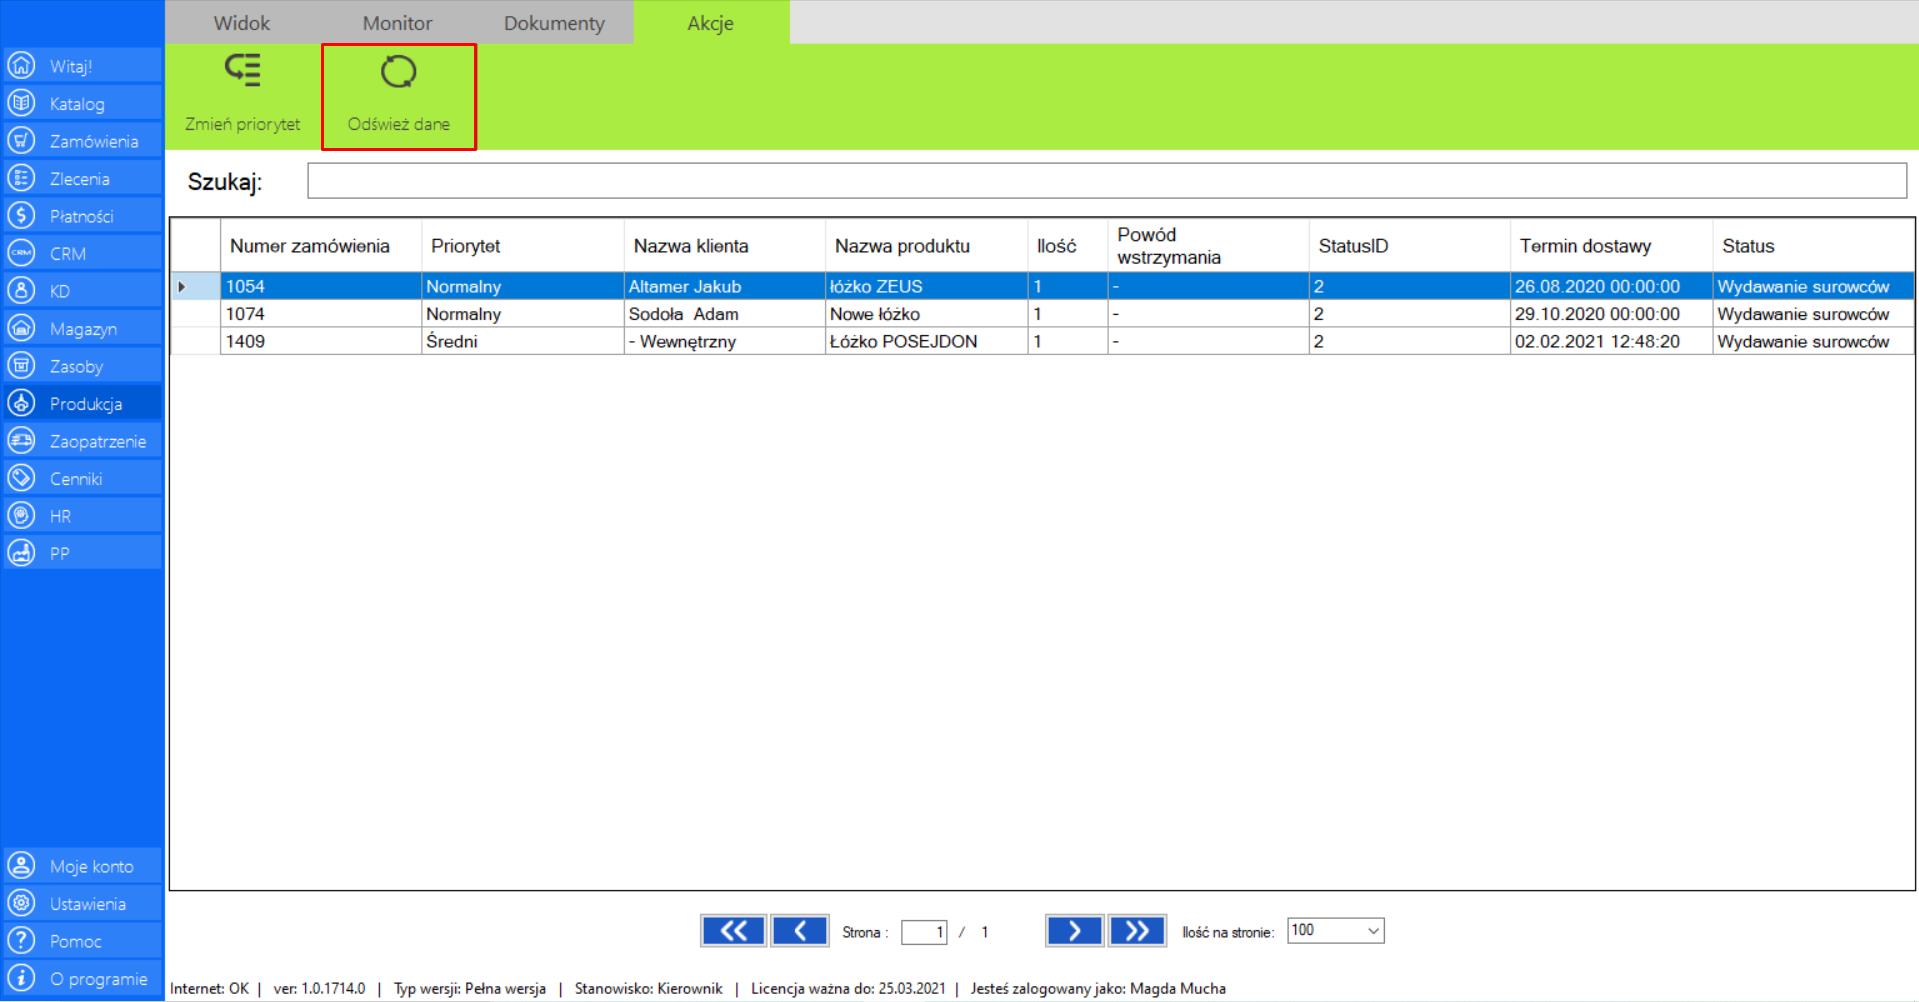Click product cell łóżko ZEUS
This screenshot has height=1002, width=1919.
click(927, 286)
